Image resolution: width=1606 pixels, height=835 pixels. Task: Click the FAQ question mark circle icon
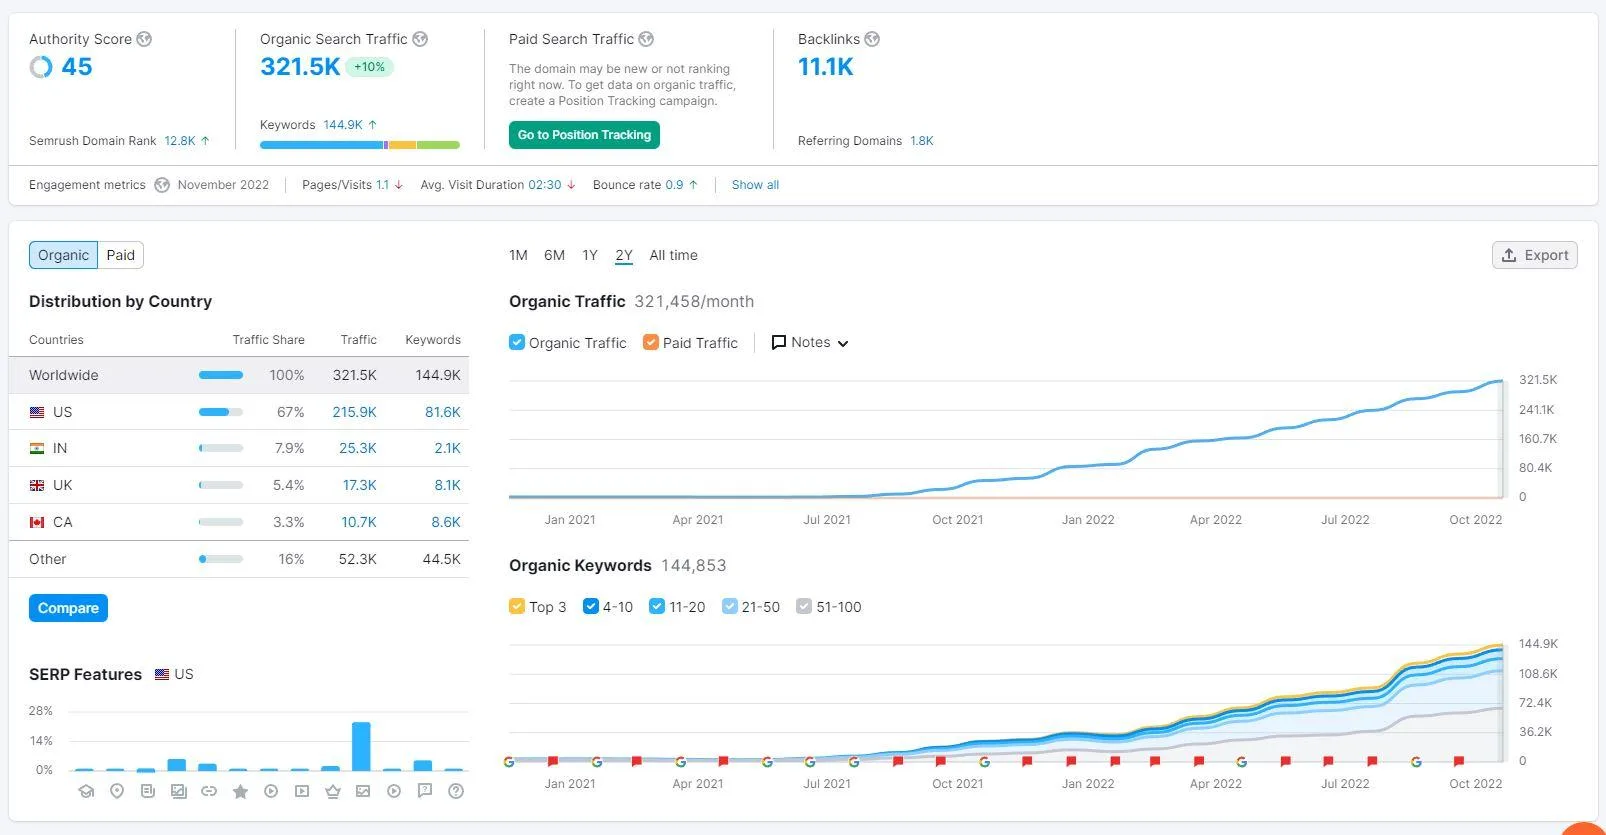(456, 791)
